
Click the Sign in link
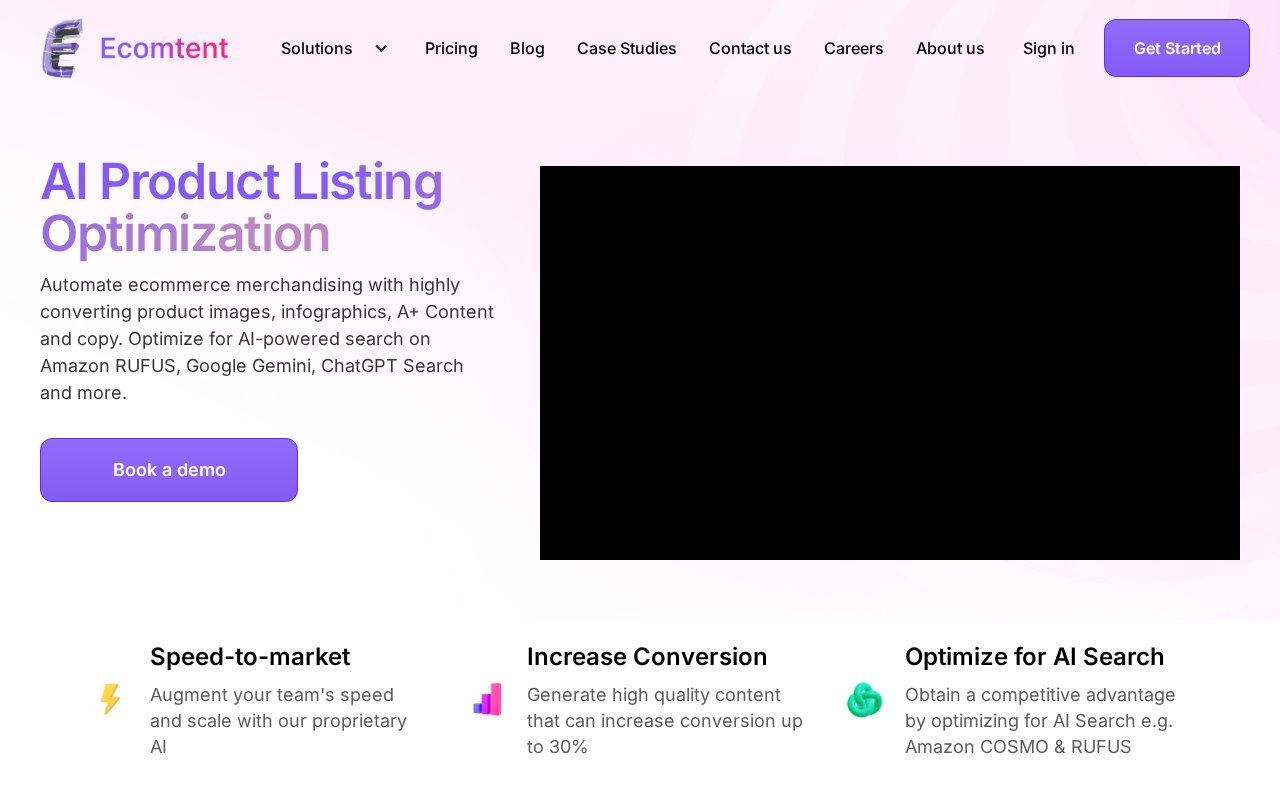click(1048, 48)
